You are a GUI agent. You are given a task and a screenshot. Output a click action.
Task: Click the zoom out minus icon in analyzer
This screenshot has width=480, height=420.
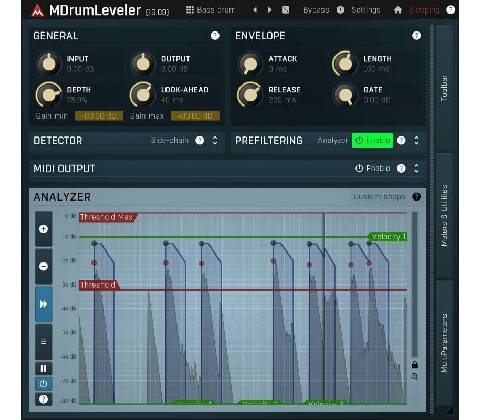pyautogui.click(x=43, y=266)
